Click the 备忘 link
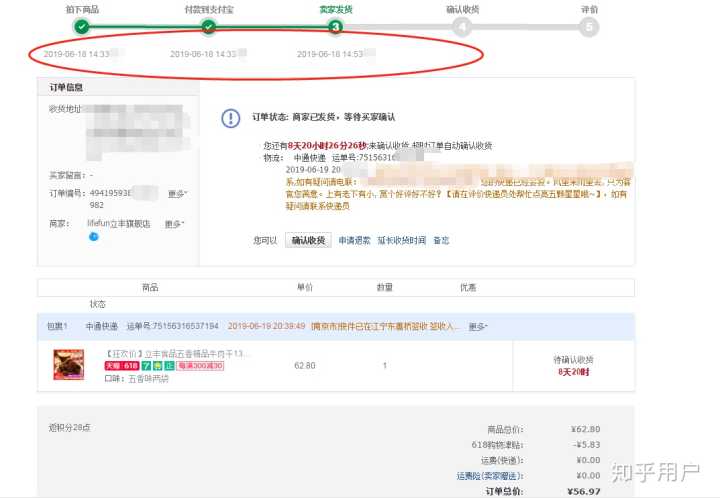The height and width of the screenshot is (498, 720). (441, 240)
